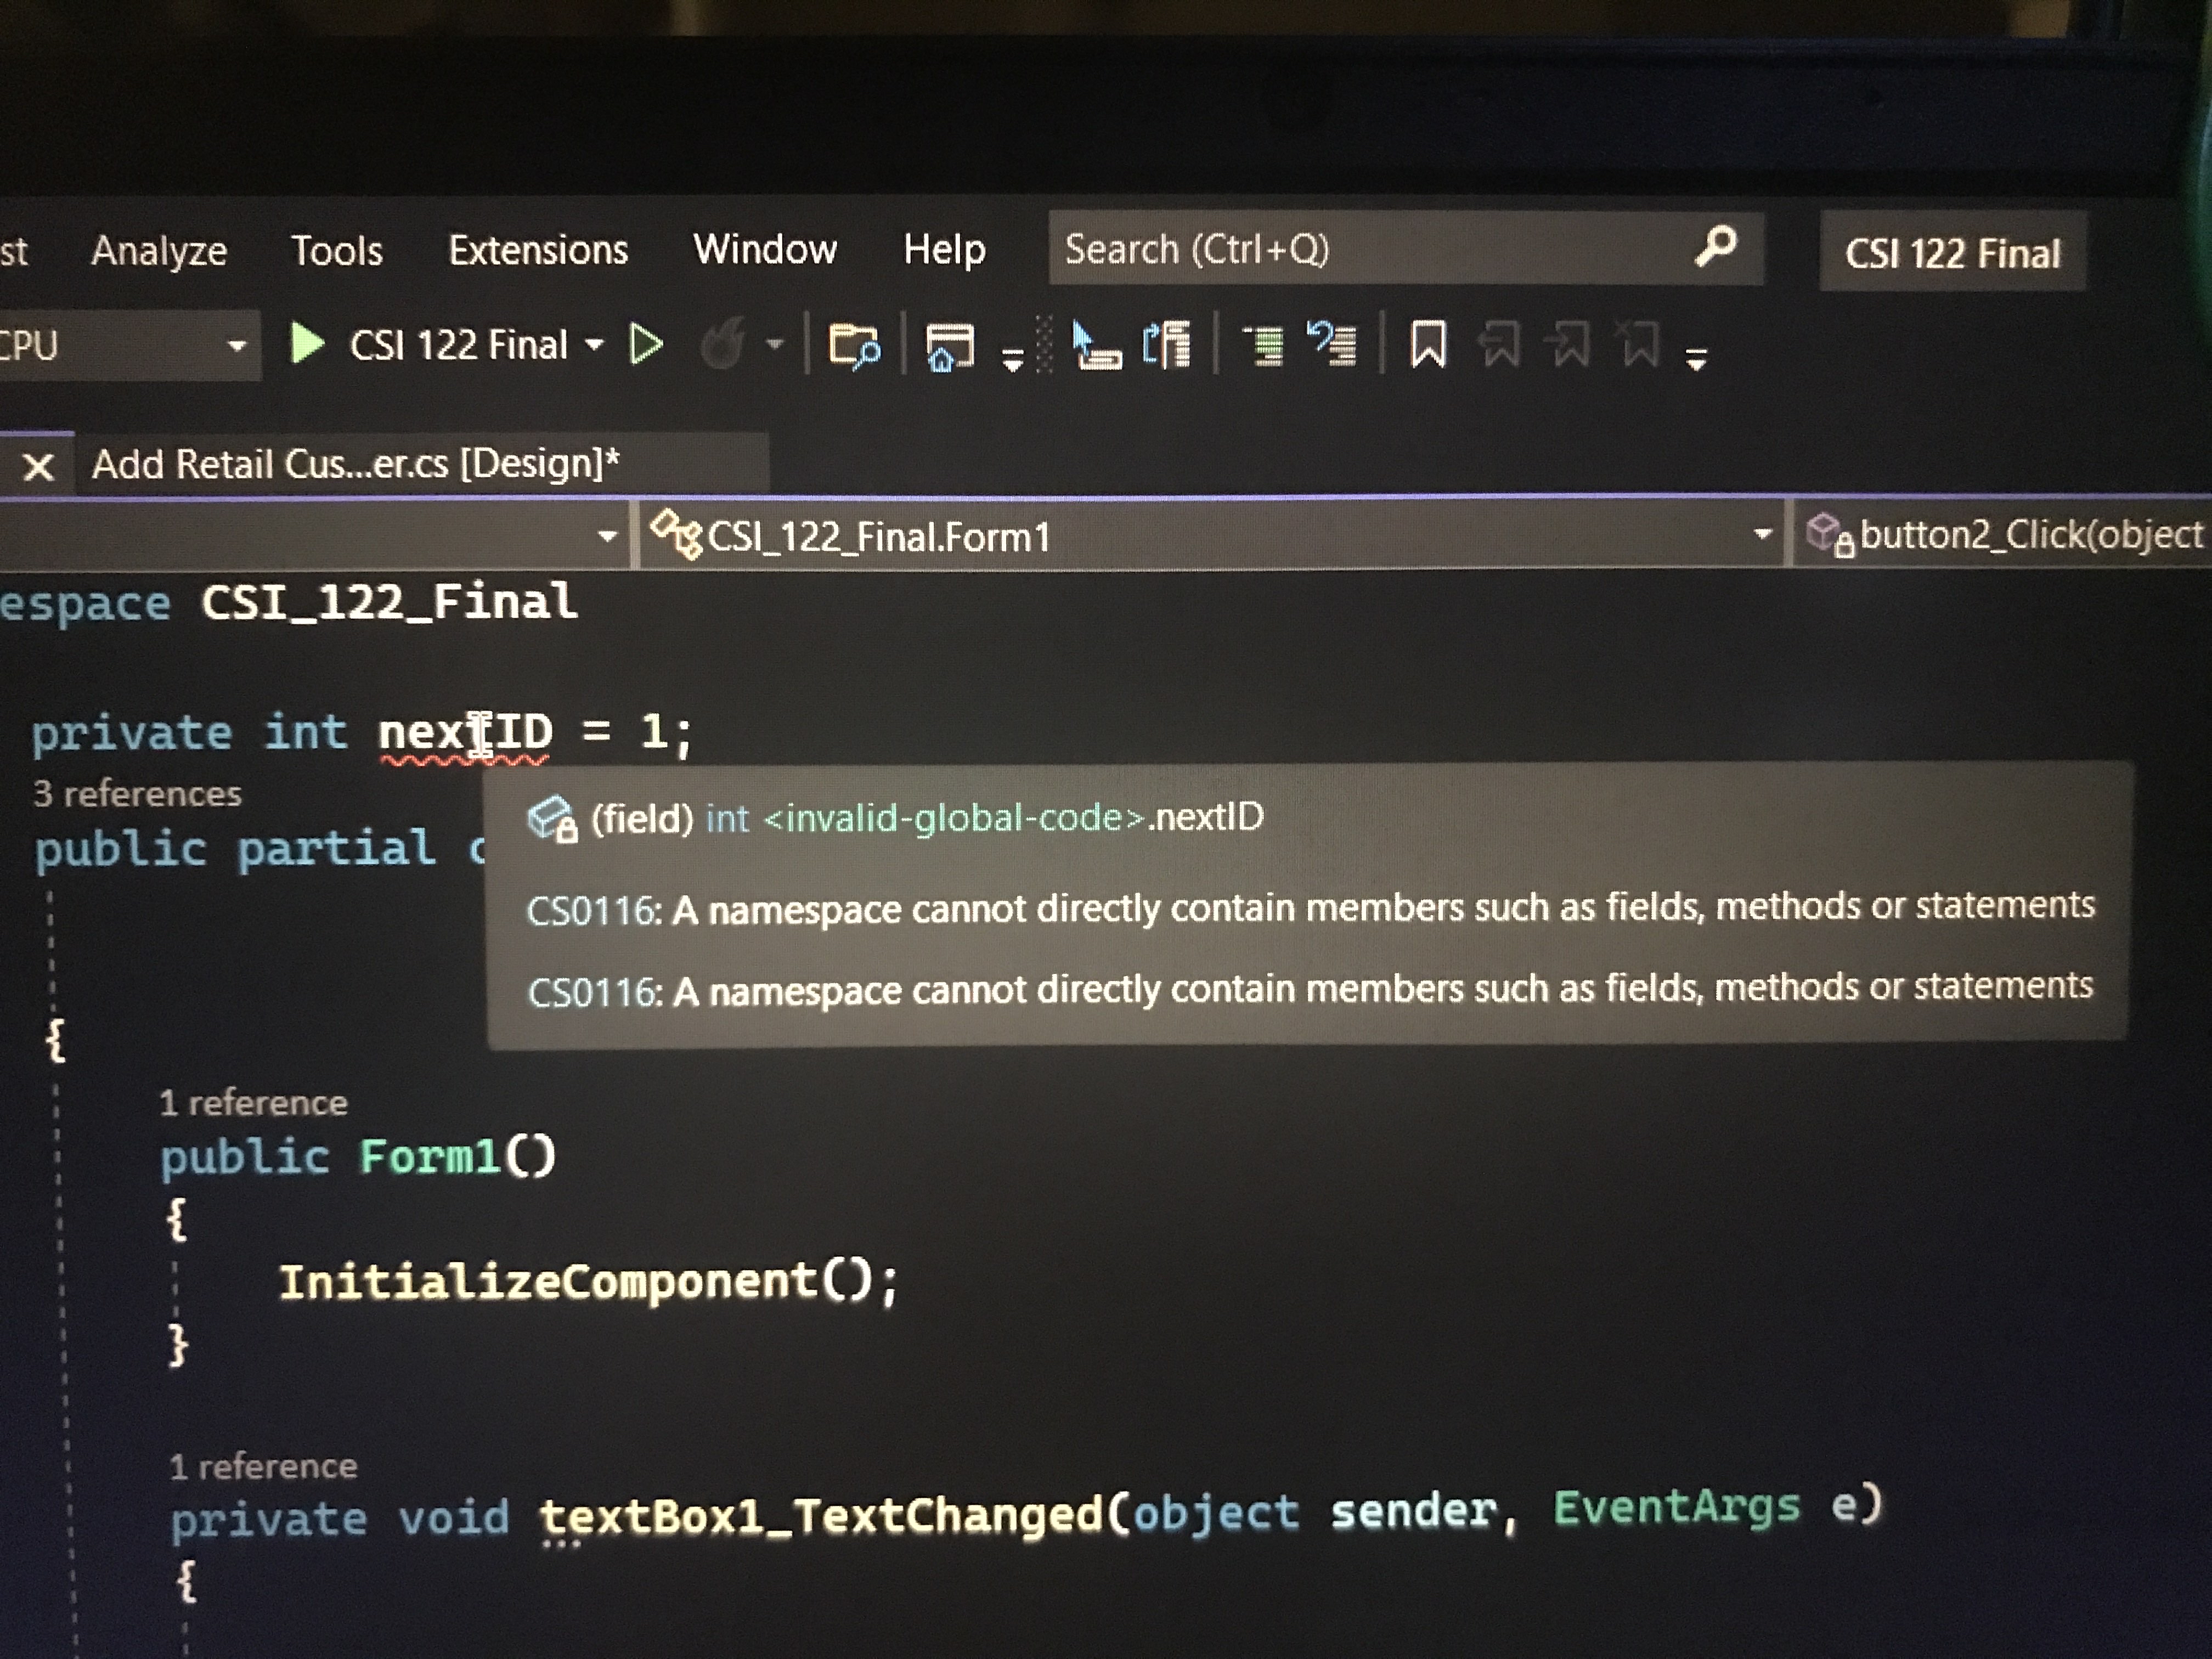This screenshot has height=1659, width=2212.
Task: Start without debugging outlined play icon
Action: [646, 345]
